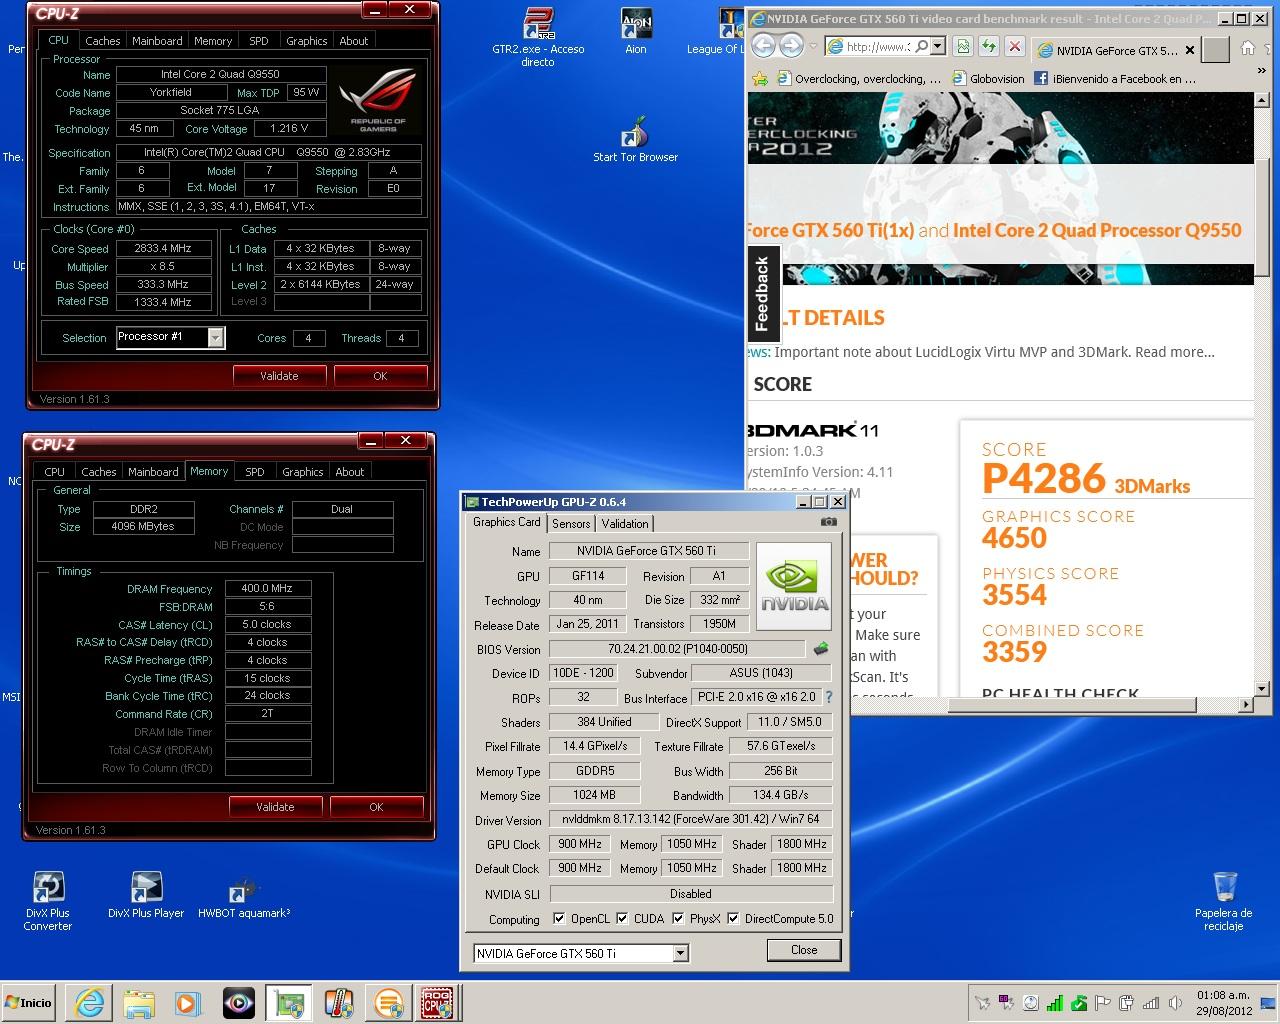Open Papelera de reciclaje desktop icon
The height and width of the screenshot is (1024, 1280).
(x=1224, y=901)
